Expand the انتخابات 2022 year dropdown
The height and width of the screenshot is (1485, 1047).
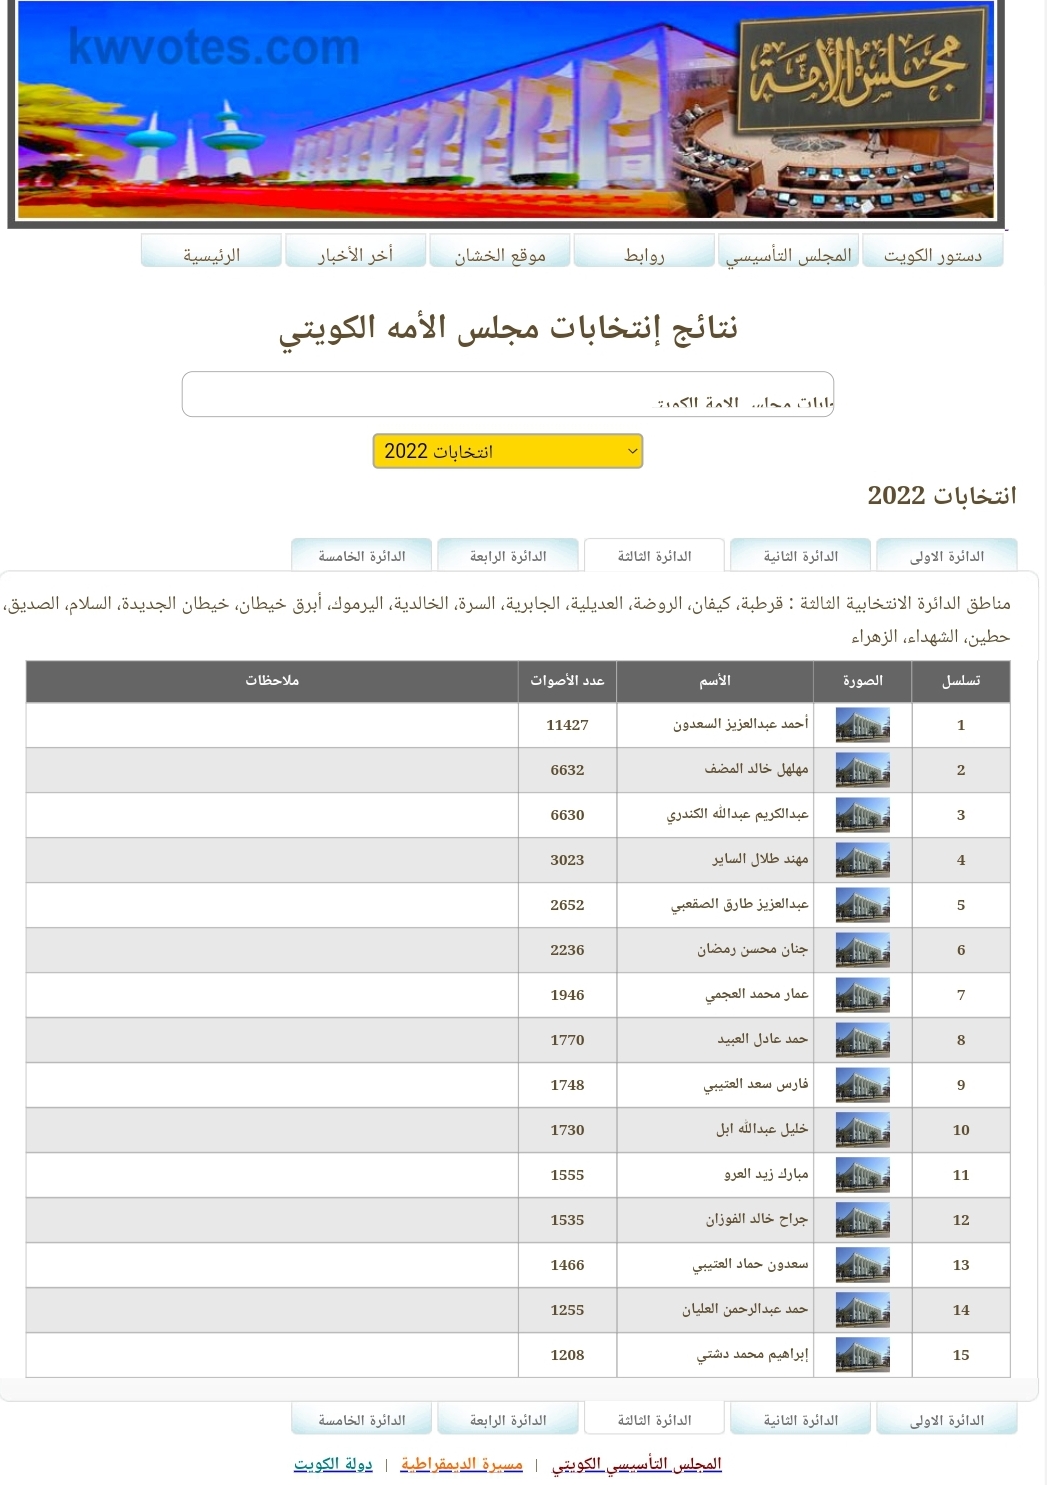tap(507, 451)
